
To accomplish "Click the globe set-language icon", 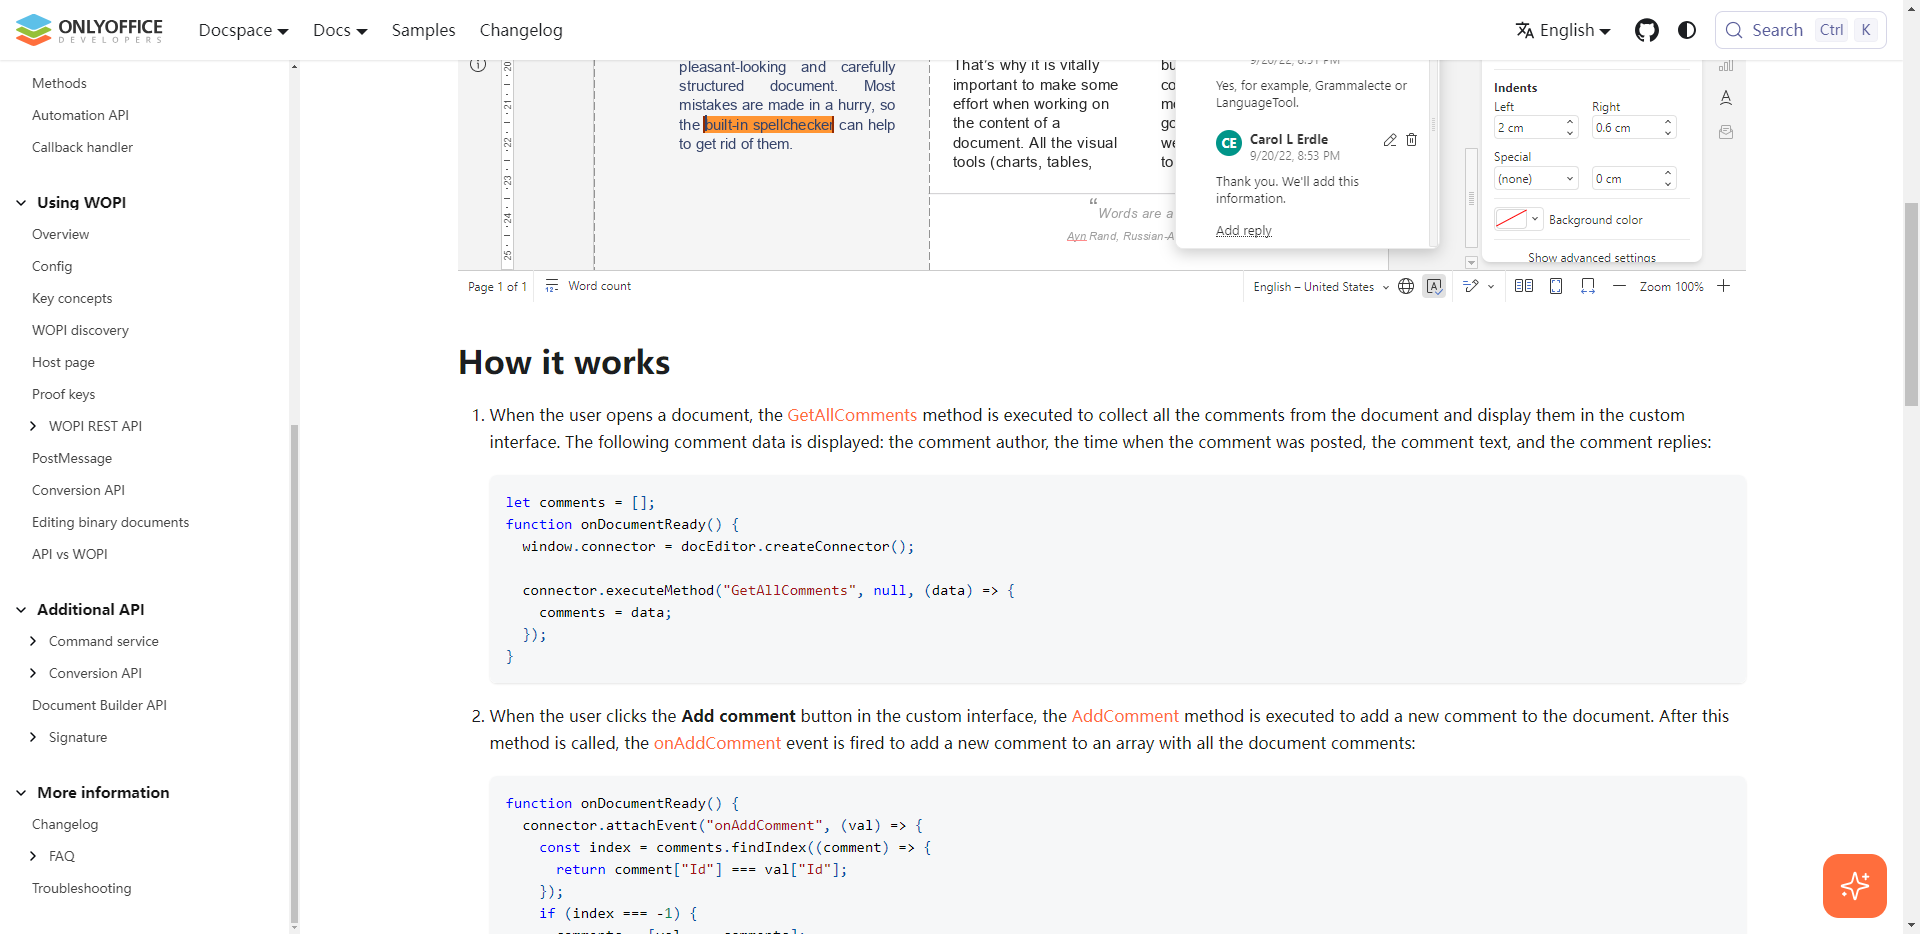I will click(x=1406, y=286).
